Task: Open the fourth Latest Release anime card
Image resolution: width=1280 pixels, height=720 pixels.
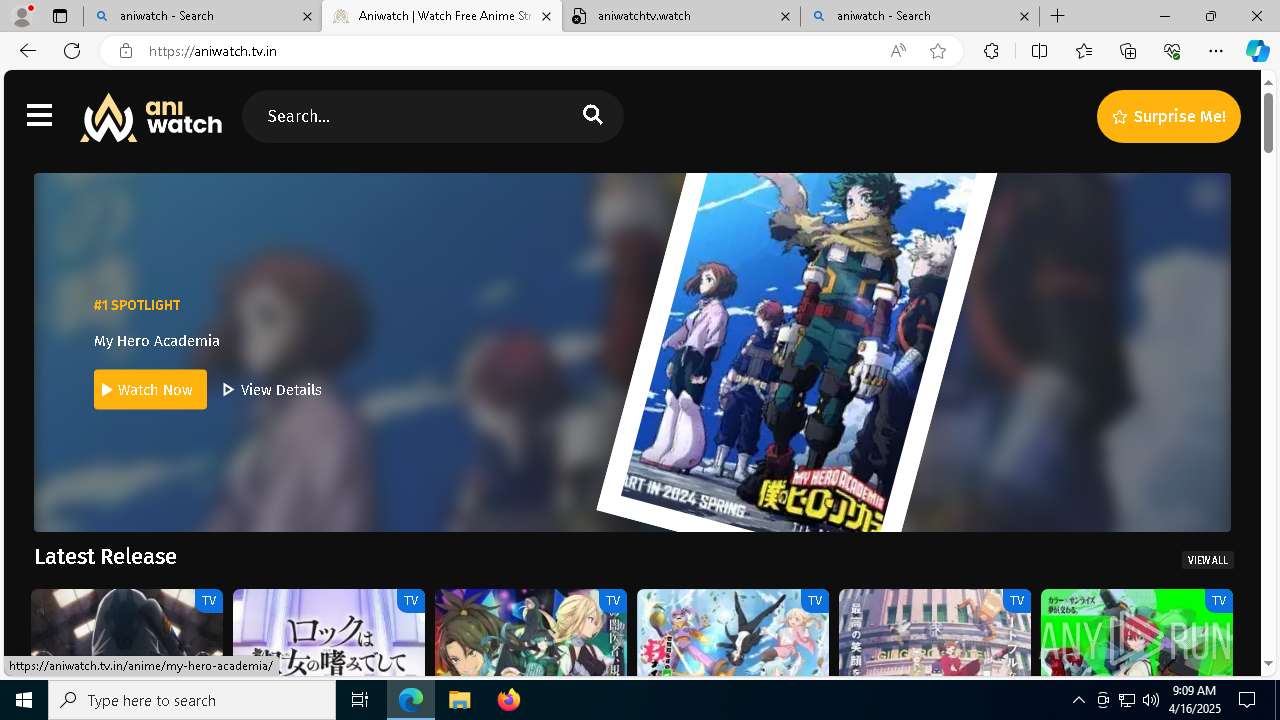Action: point(733,633)
